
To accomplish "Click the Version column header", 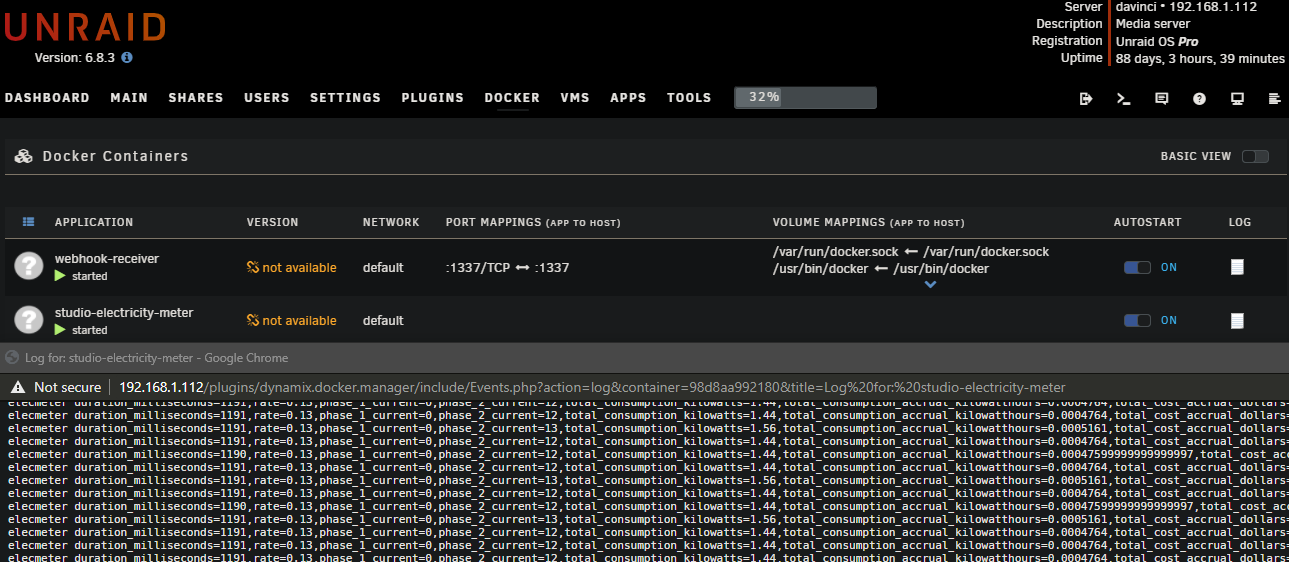I will [273, 222].
